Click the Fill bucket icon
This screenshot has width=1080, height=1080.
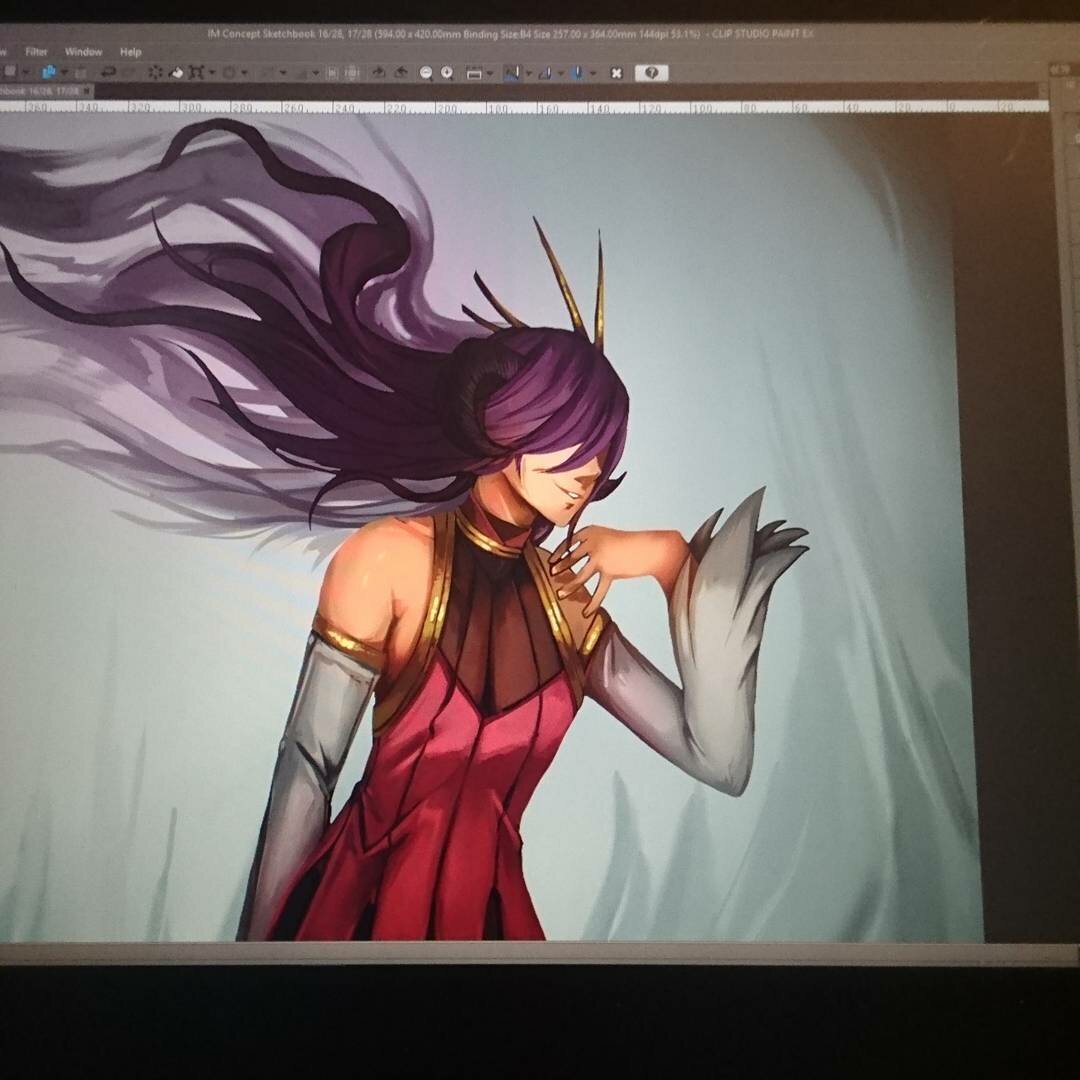point(177,73)
